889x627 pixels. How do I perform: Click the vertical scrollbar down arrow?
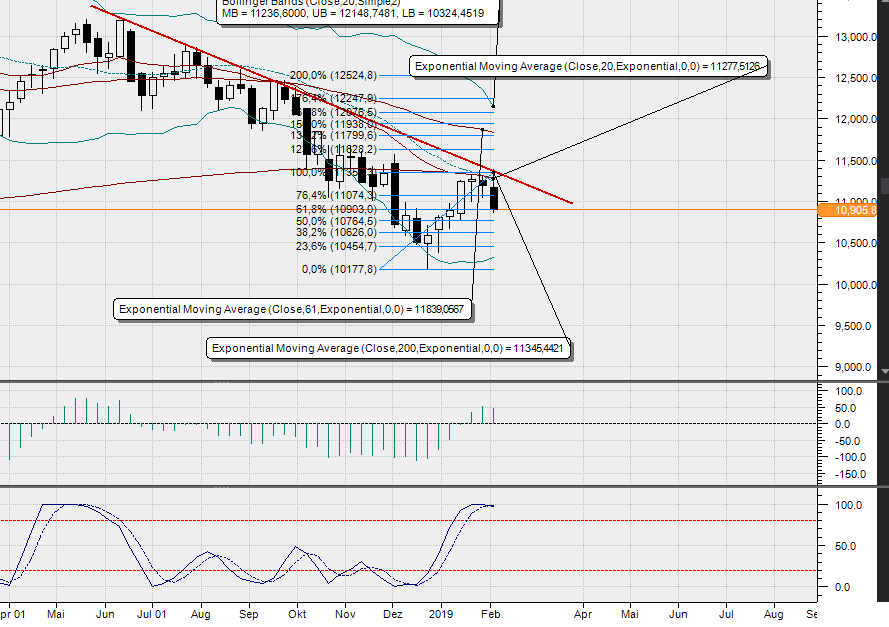[884, 371]
